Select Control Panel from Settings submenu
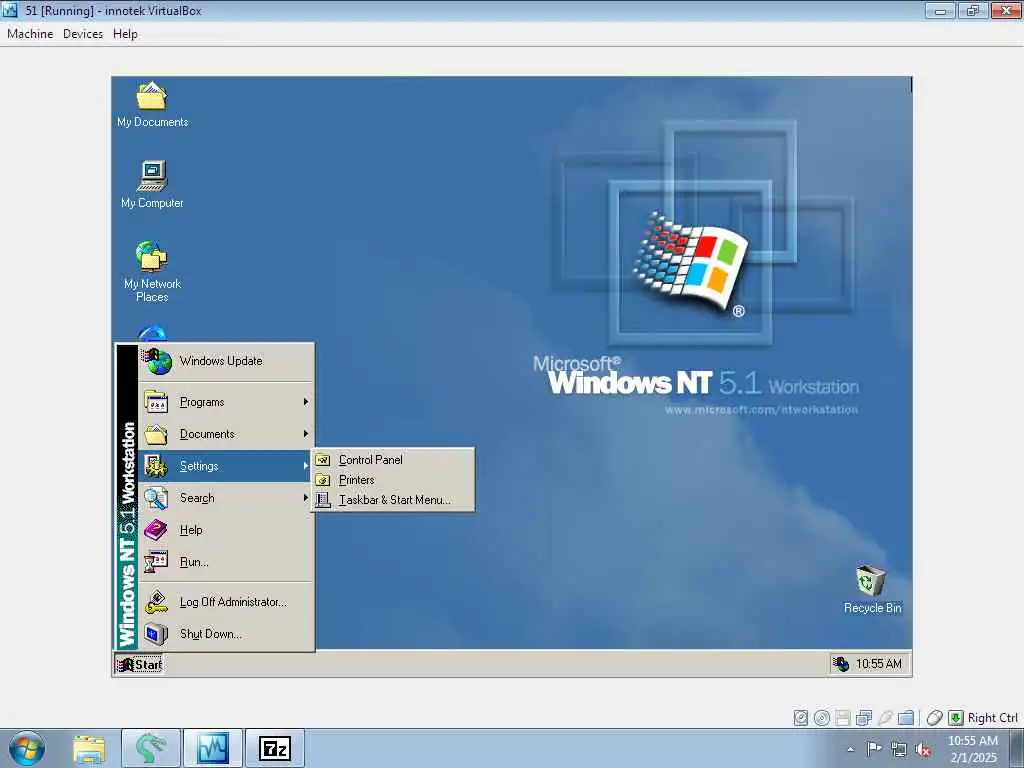 [392, 460]
